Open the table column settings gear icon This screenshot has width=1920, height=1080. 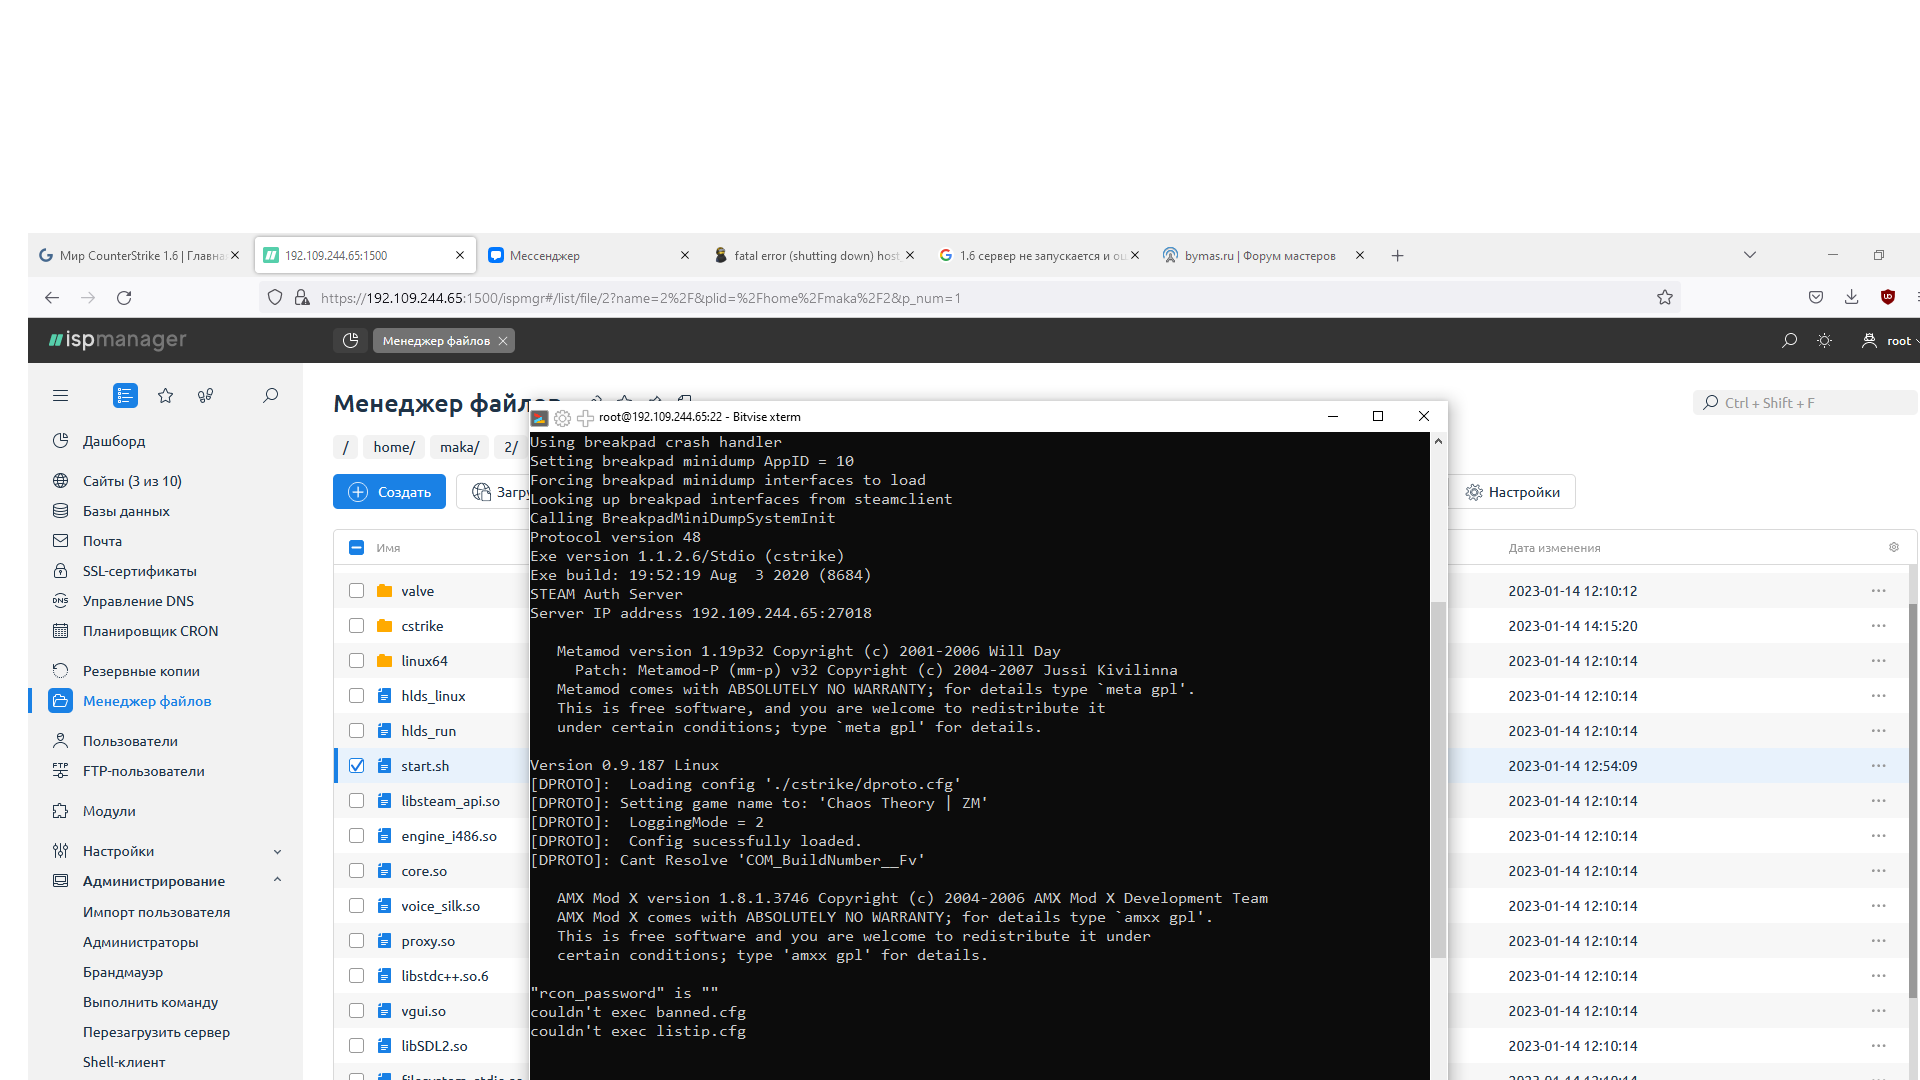[x=1893, y=548]
